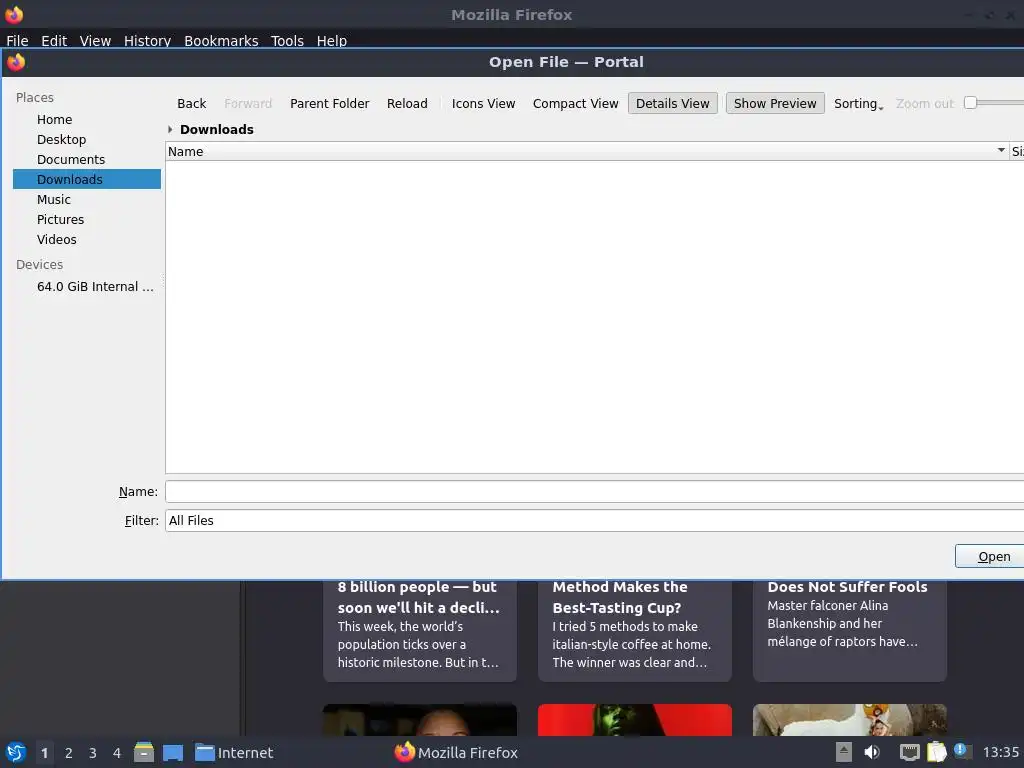Screen dimensions: 1024x768
Task: Select Documents in Places
Action: click(87, 159)
